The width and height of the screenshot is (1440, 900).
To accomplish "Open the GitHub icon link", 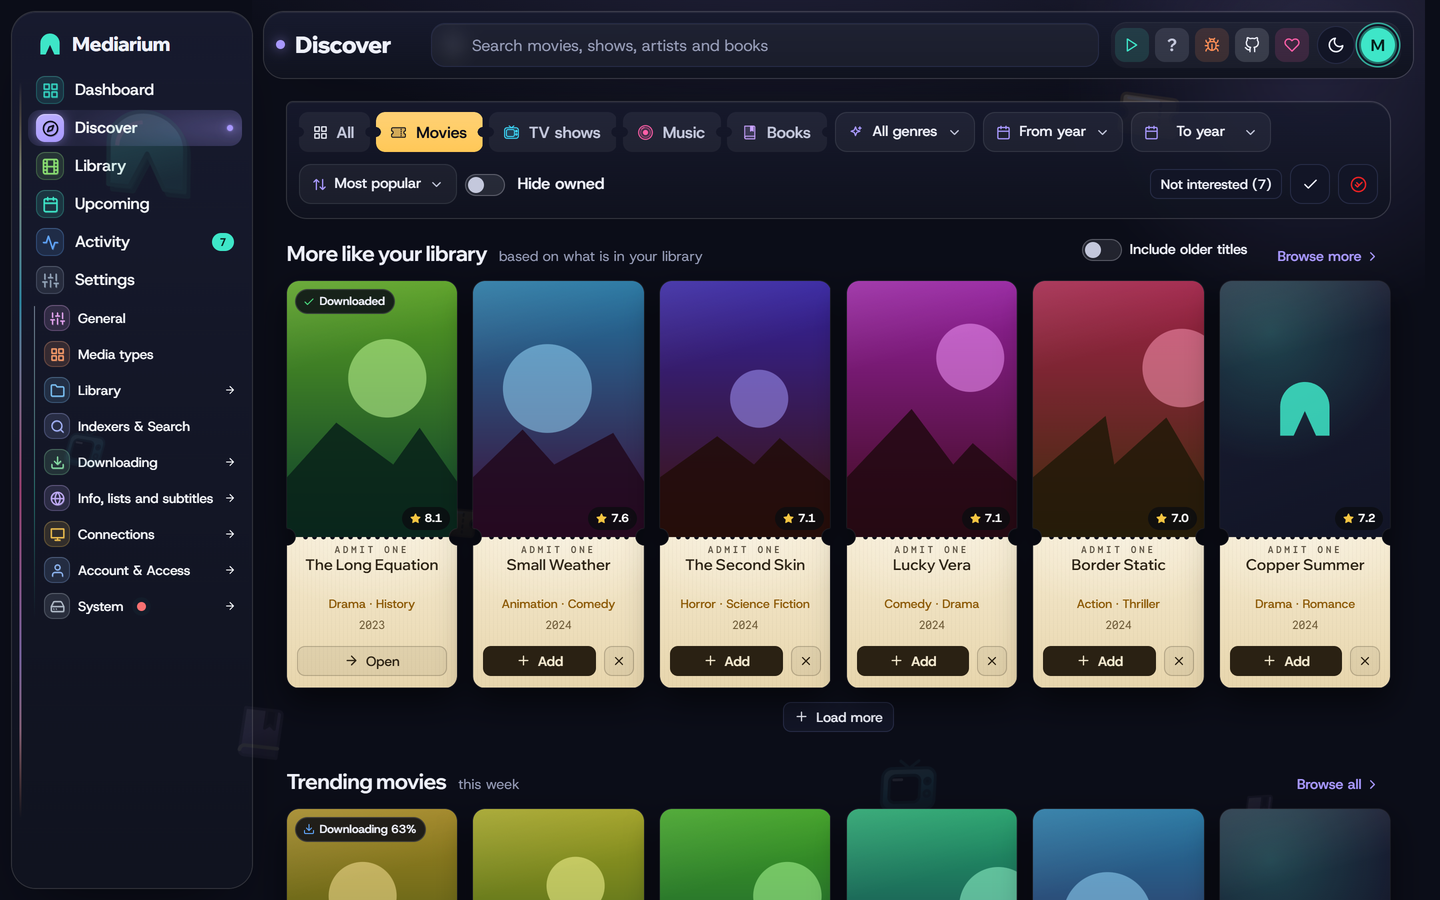I will 1251,45.
